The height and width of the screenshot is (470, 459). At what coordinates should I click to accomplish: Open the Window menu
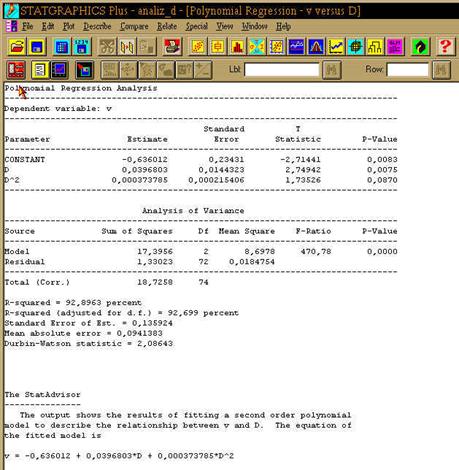pyautogui.click(x=254, y=26)
